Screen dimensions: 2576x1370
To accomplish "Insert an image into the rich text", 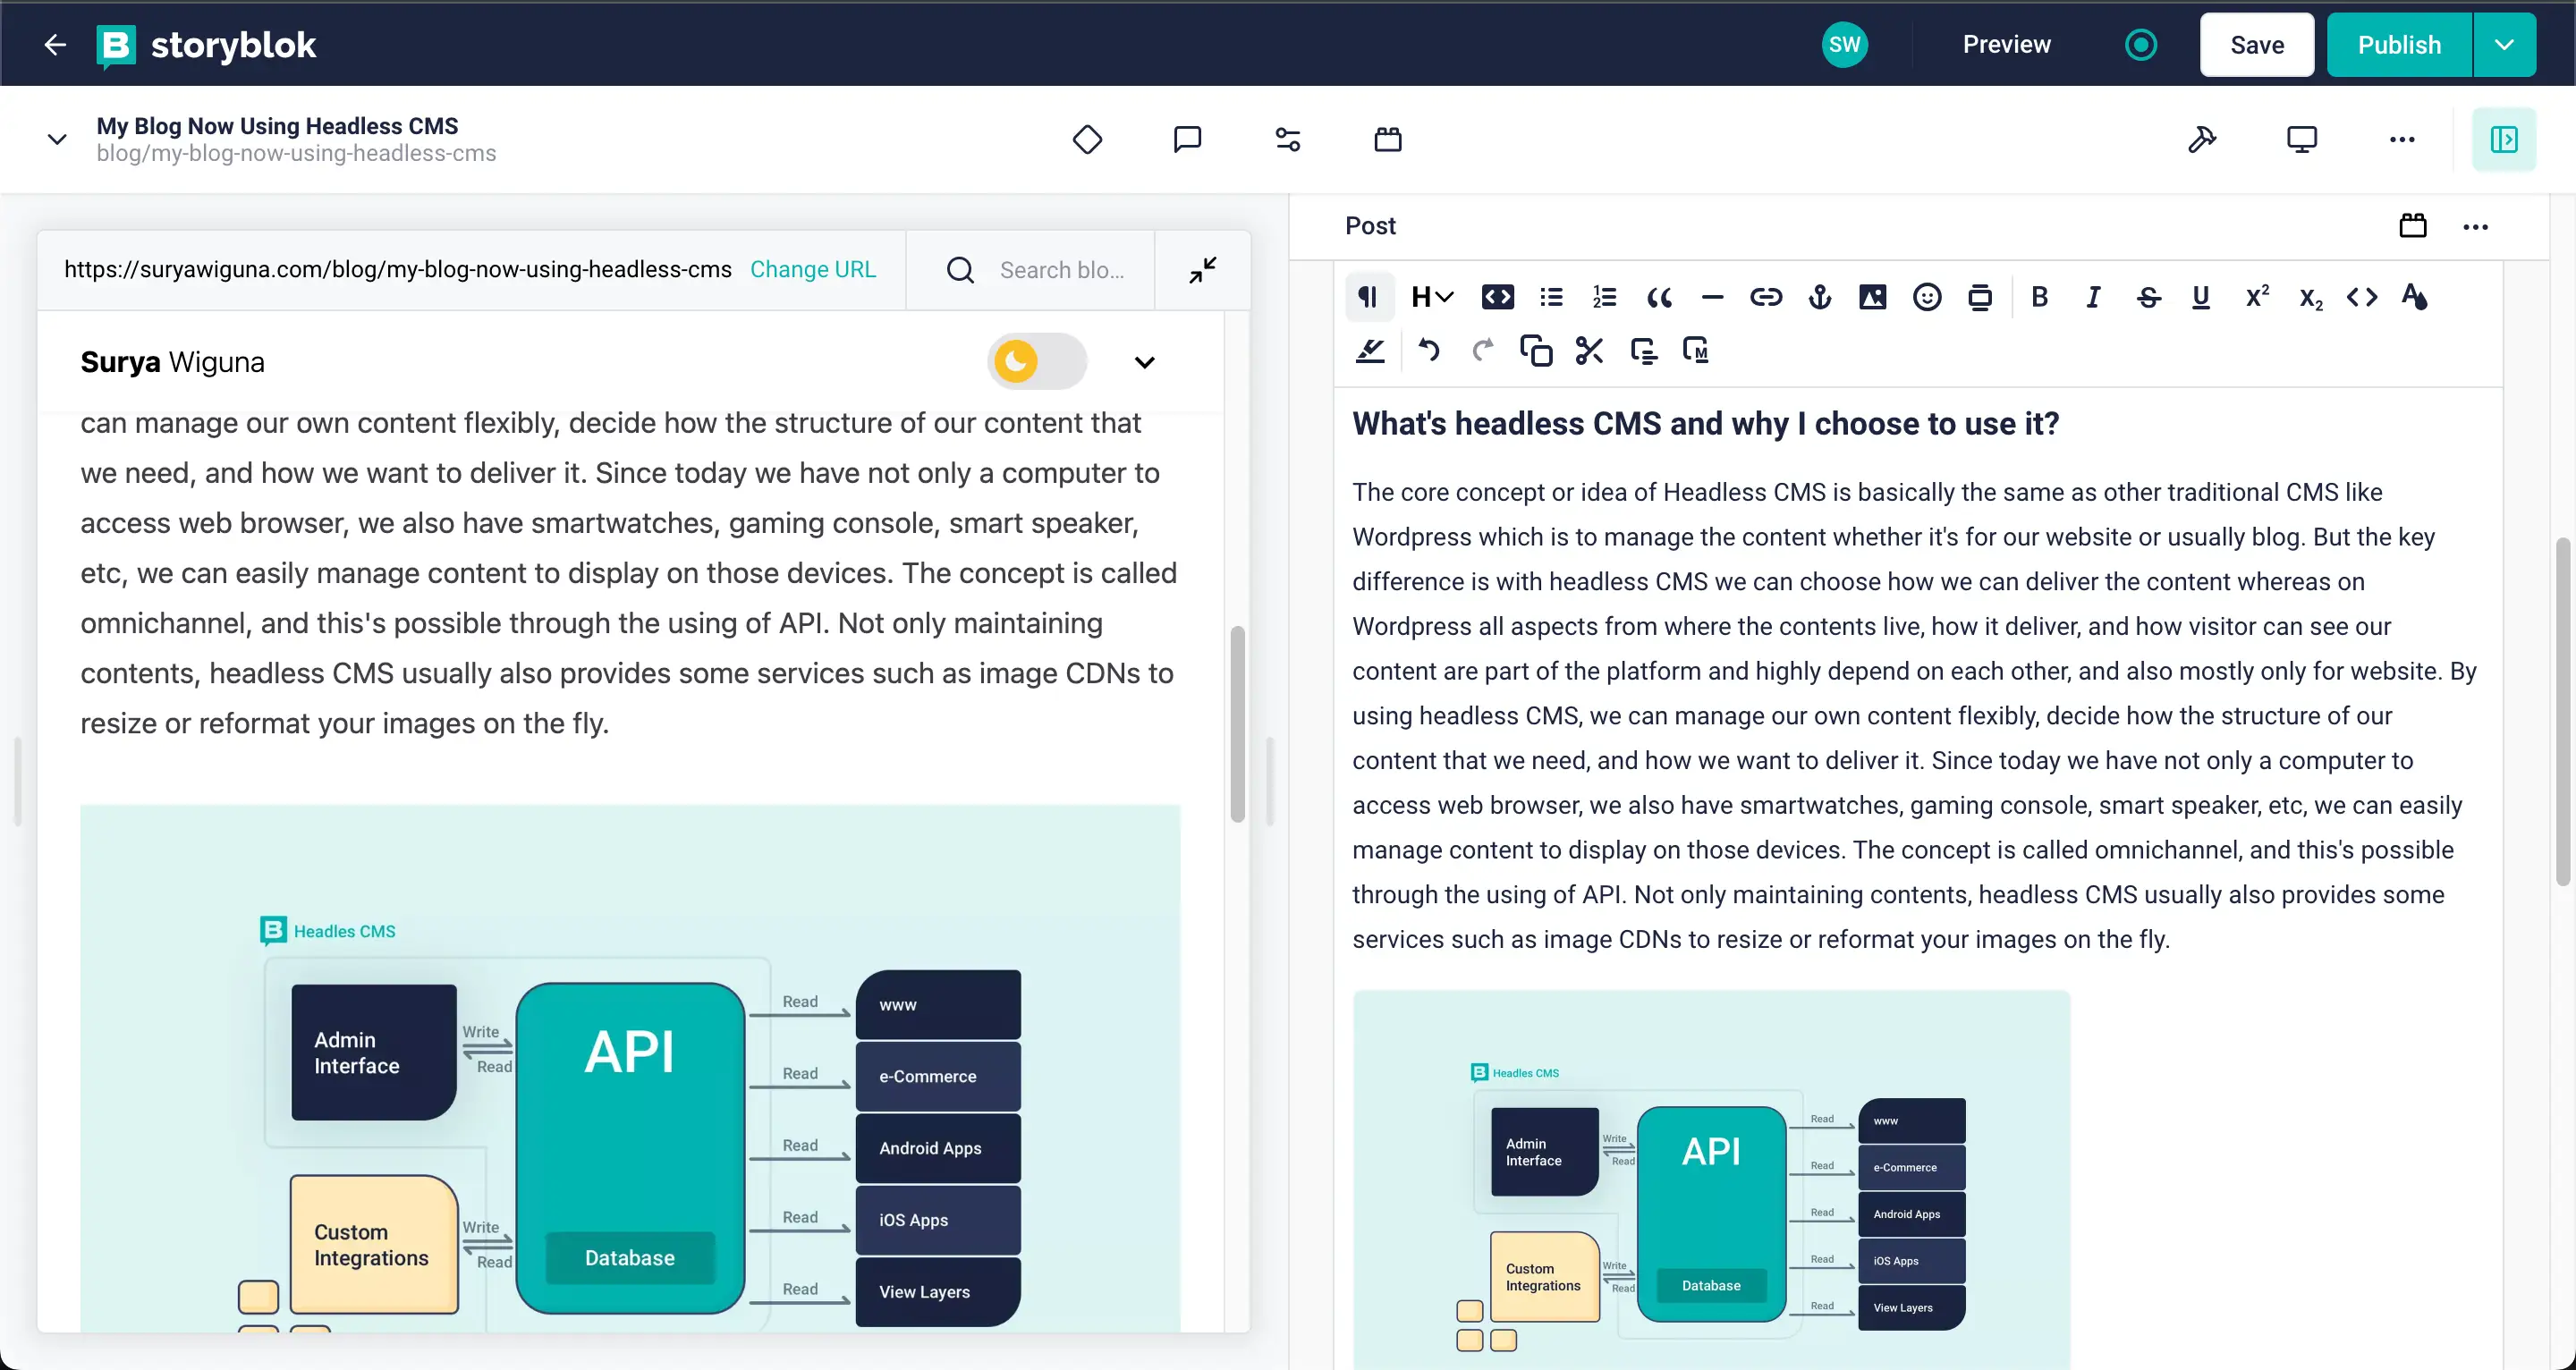I will point(1873,297).
